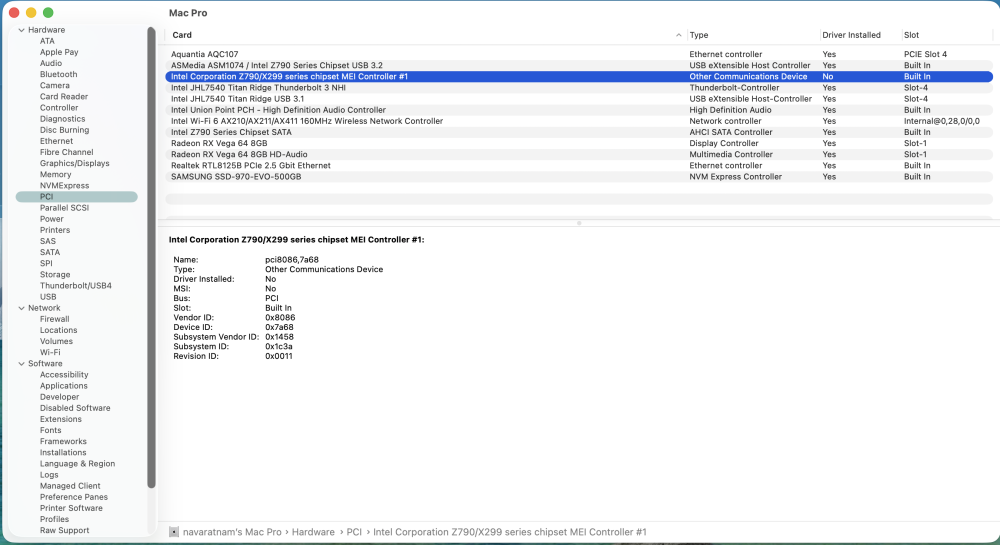Select the highlighted MEI Controller #1 row
The width and height of the screenshot is (1000, 545).
(579, 76)
